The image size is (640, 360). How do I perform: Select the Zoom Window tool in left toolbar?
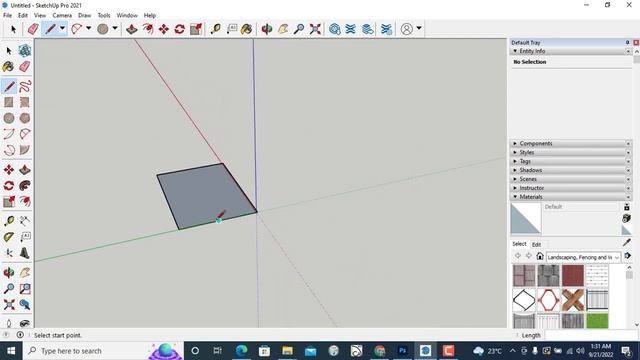25,289
